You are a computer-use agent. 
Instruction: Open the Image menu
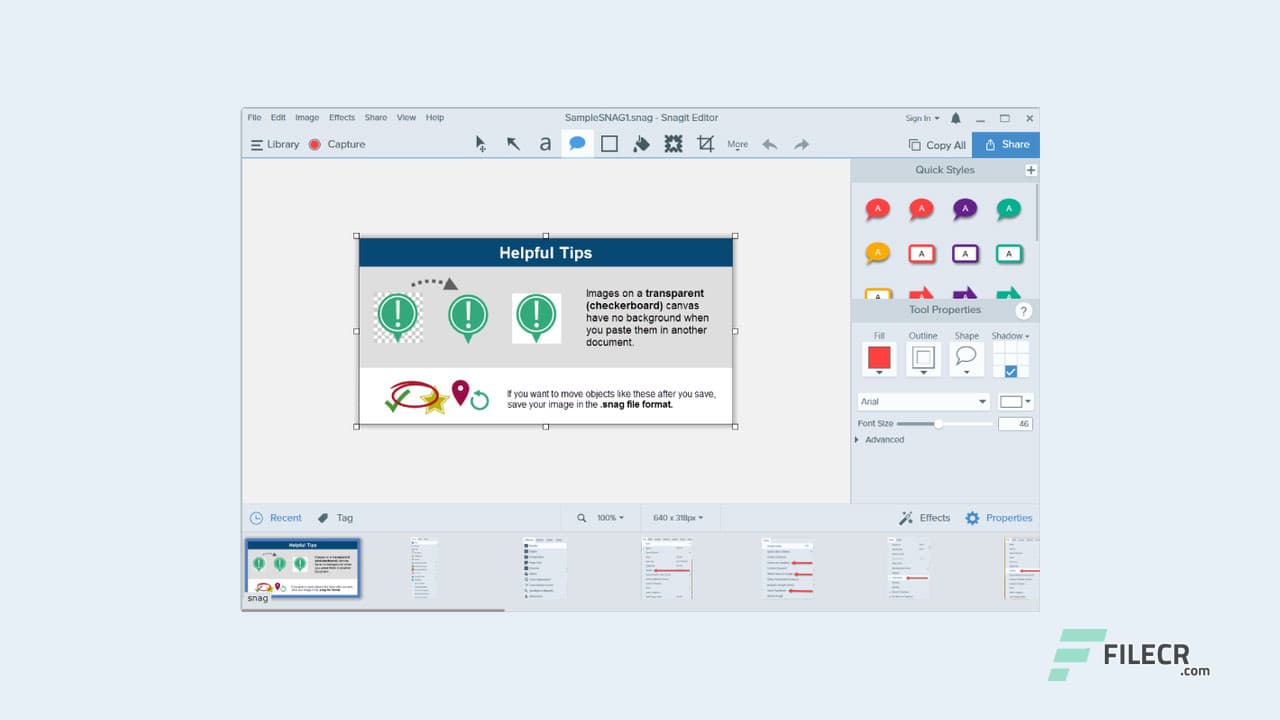(x=307, y=117)
